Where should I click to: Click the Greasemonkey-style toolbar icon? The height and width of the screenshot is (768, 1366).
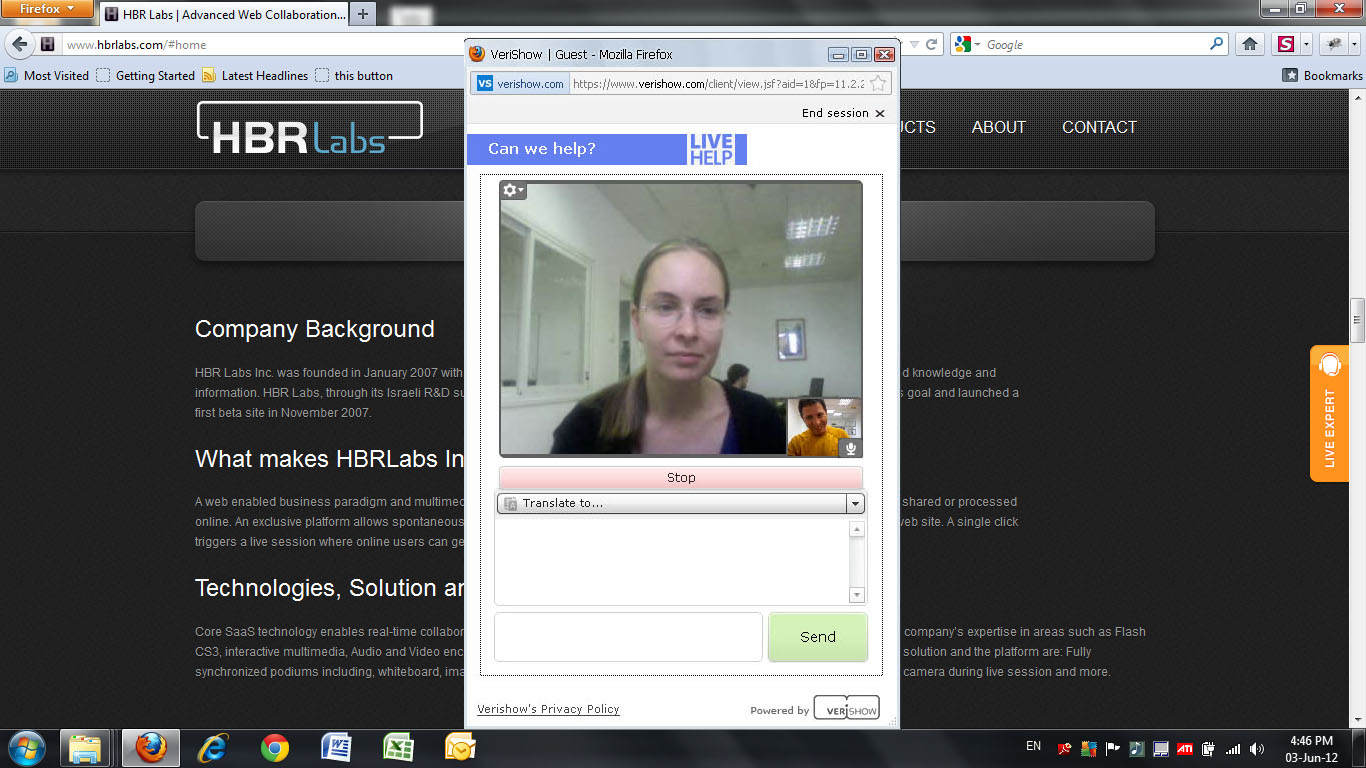(1333, 44)
